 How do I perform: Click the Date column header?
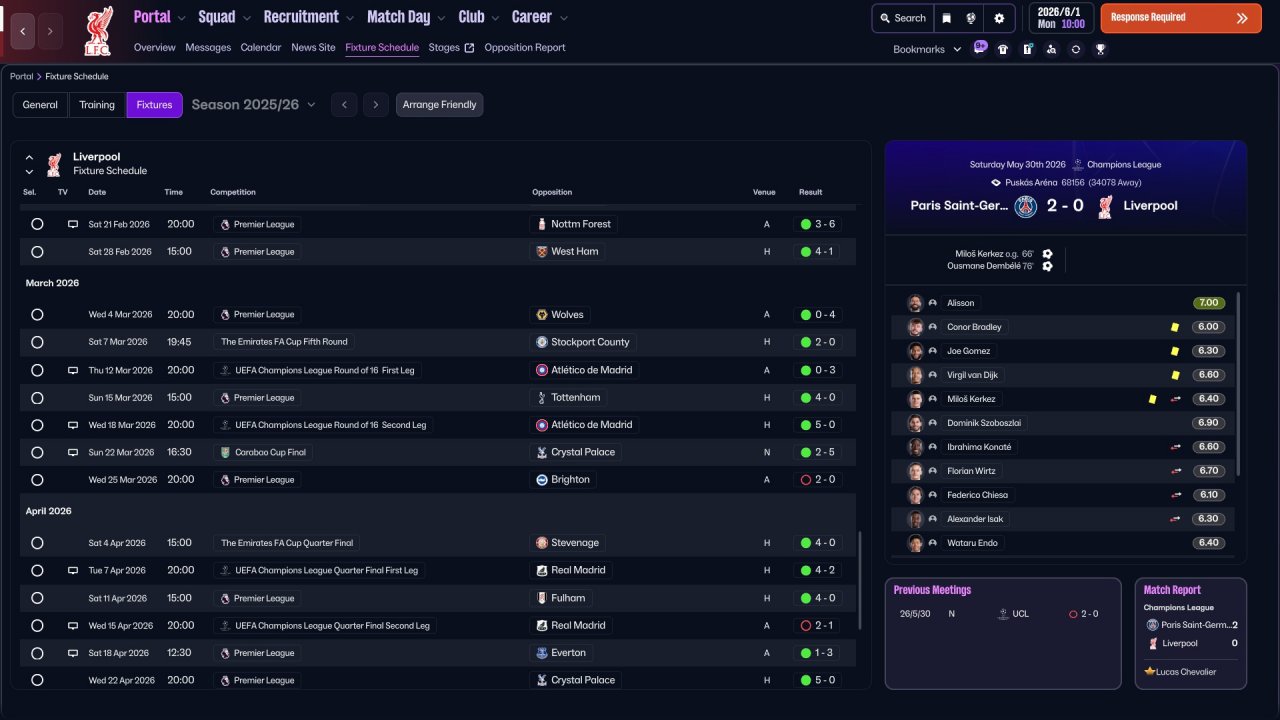(97, 192)
